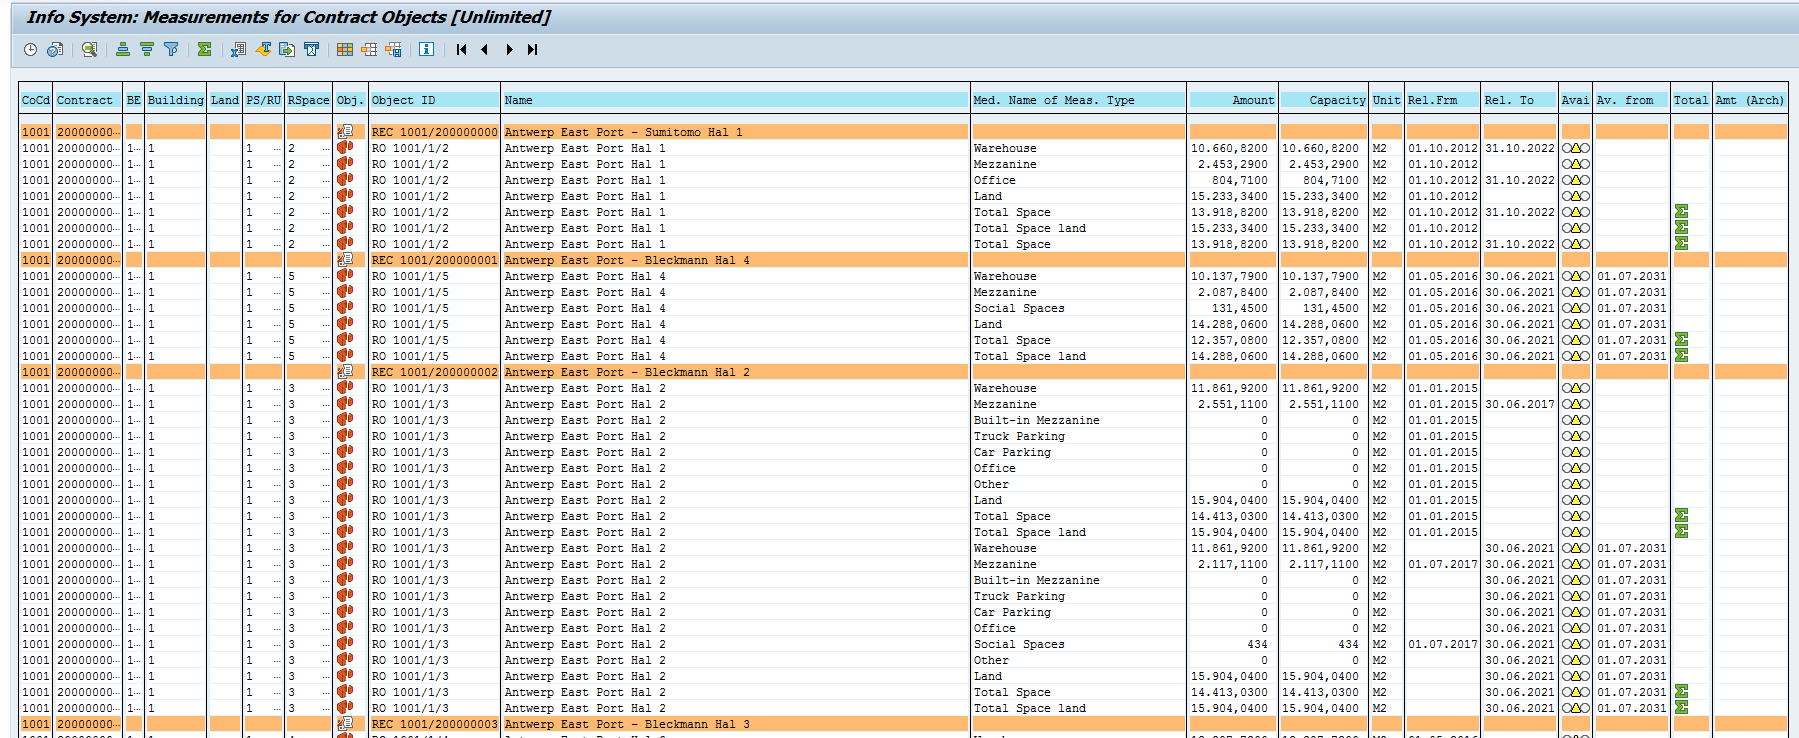Image resolution: width=1799 pixels, height=738 pixels.
Task: Select the Med. Name of Meas. Type header
Action: 1079,100
